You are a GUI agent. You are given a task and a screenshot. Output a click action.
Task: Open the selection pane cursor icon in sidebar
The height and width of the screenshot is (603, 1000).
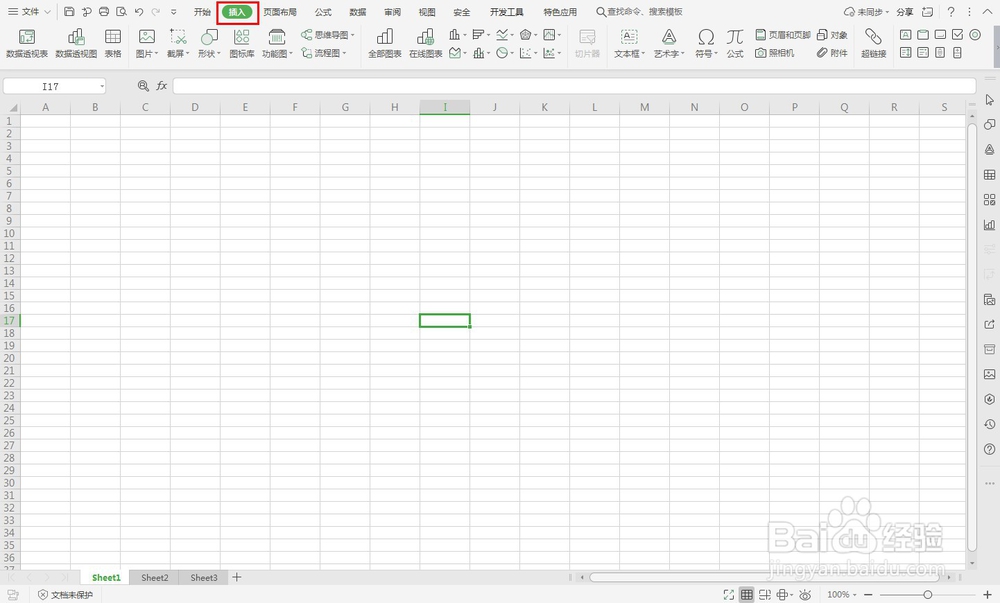(x=989, y=99)
